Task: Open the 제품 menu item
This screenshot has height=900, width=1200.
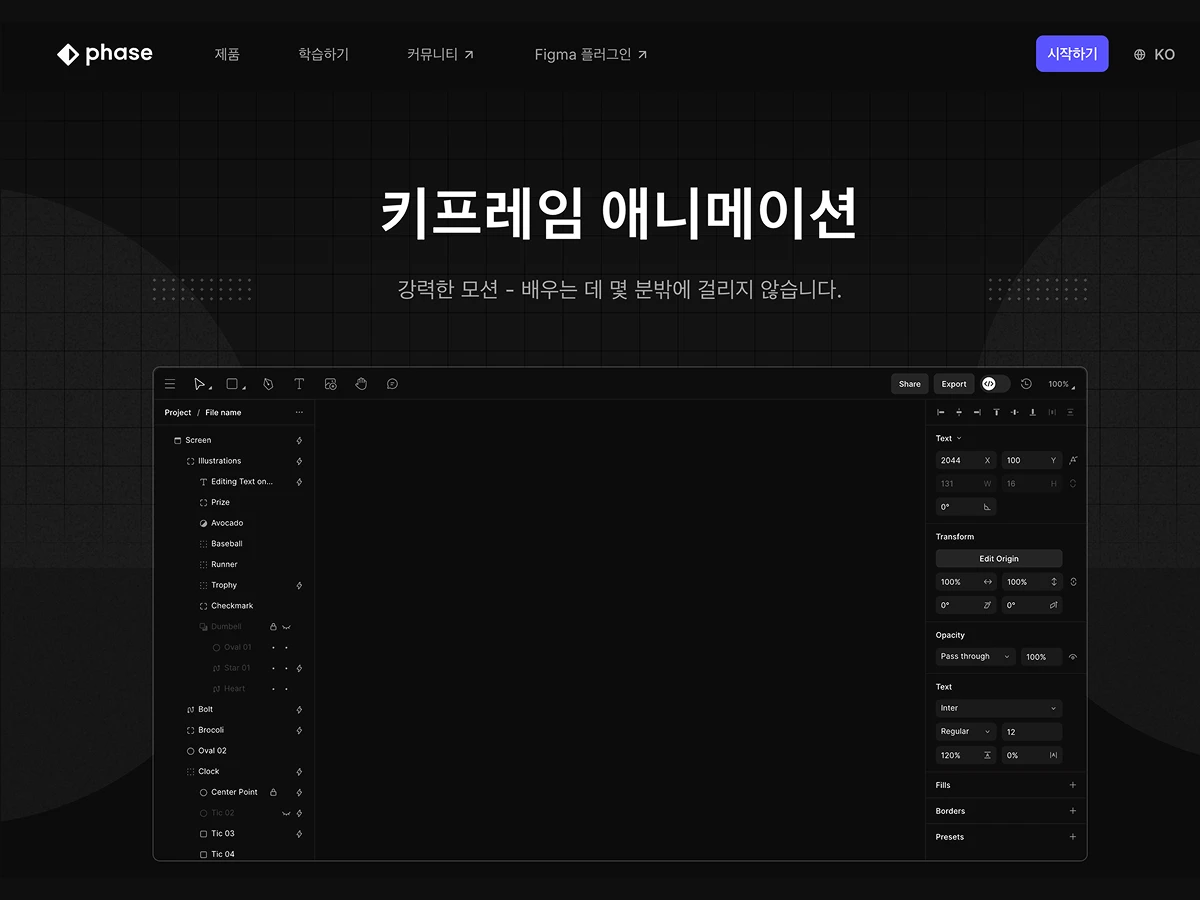Action: [x=227, y=55]
